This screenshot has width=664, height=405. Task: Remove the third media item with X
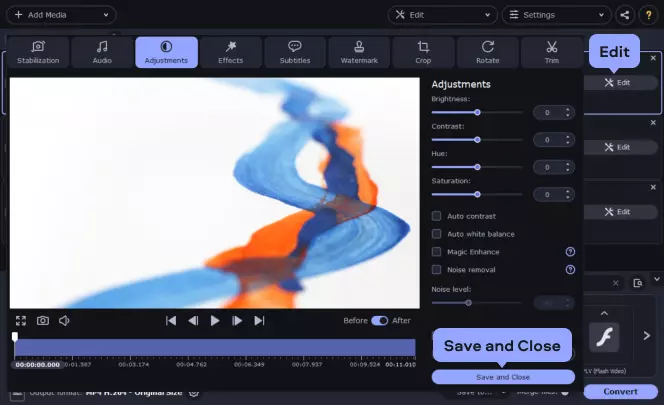point(653,187)
